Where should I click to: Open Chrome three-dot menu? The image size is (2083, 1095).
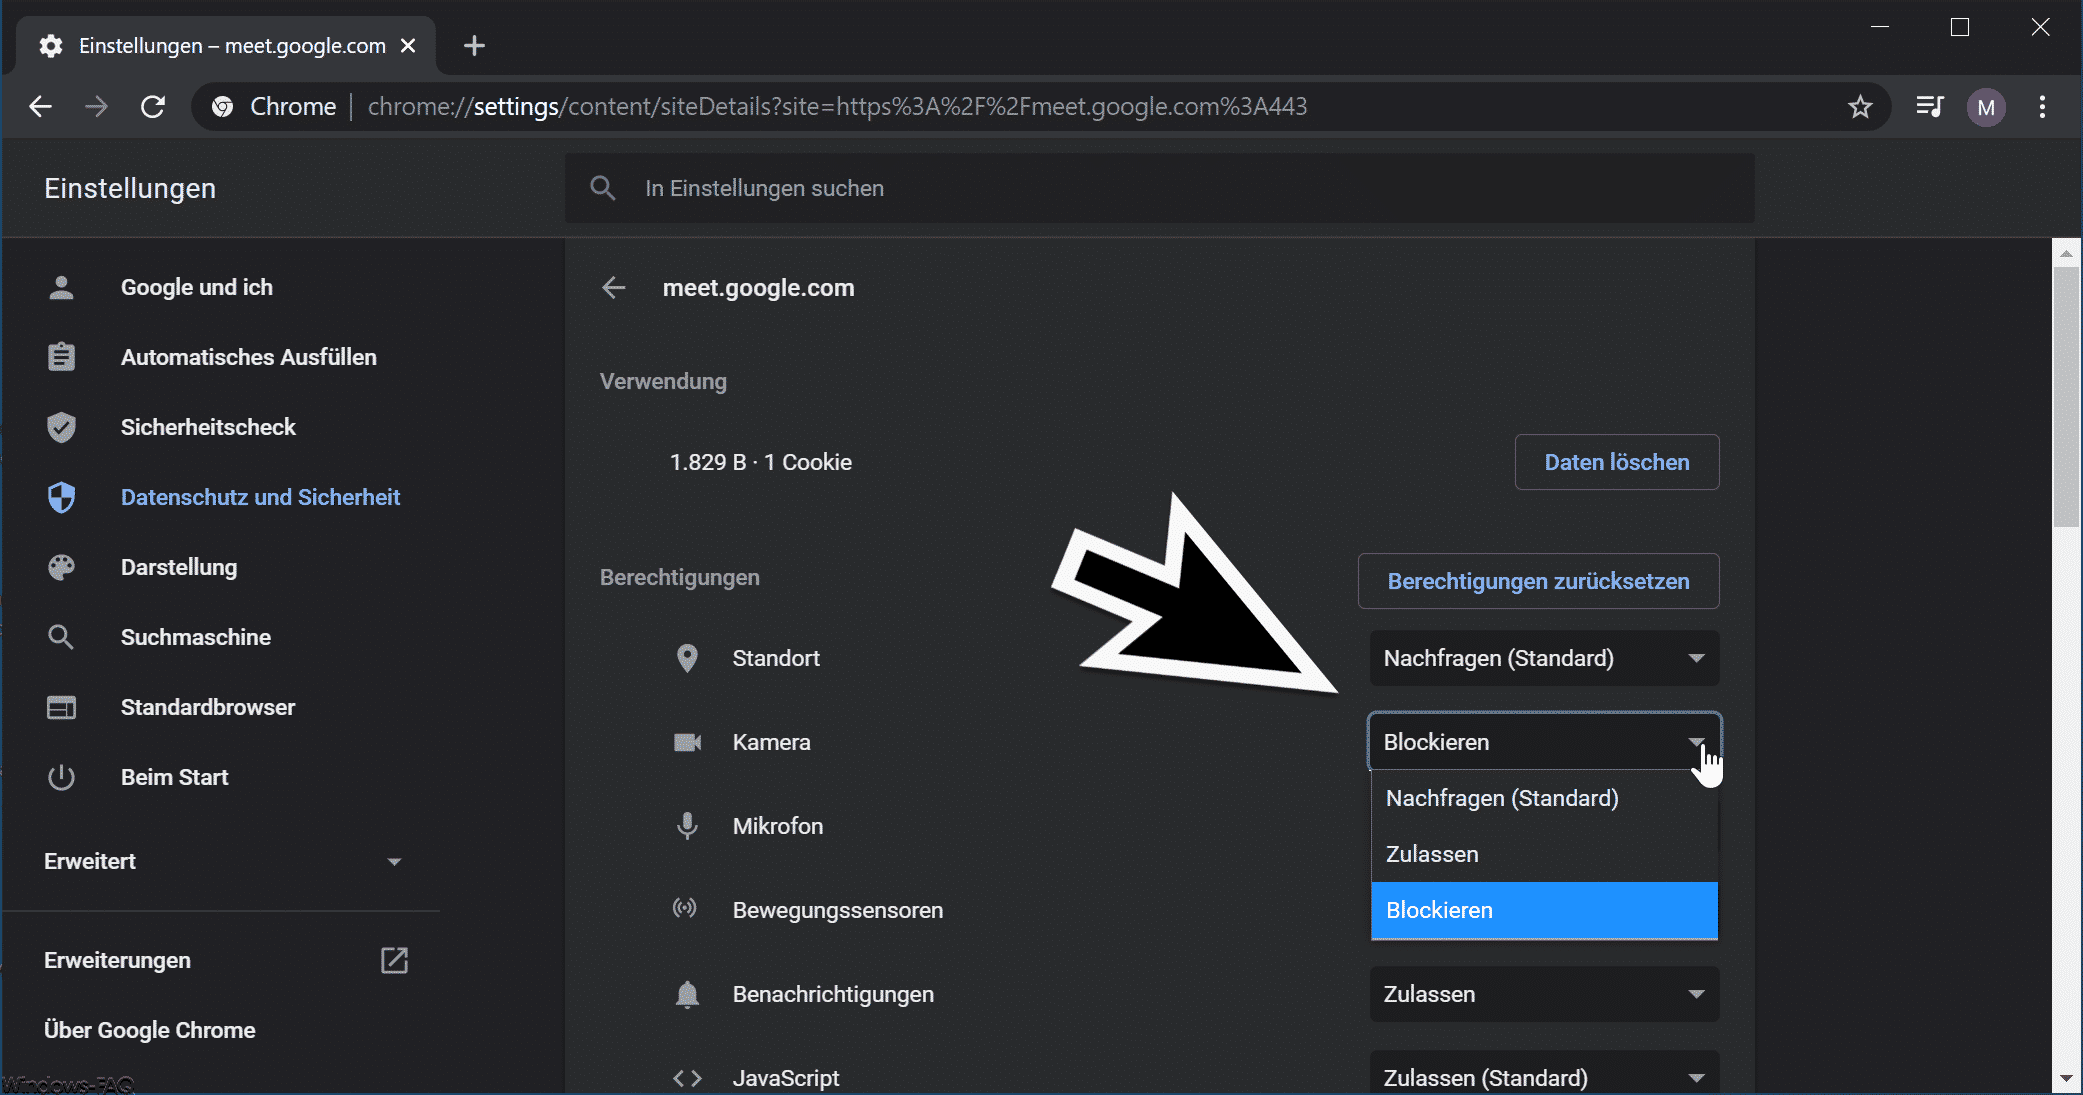(x=2042, y=106)
